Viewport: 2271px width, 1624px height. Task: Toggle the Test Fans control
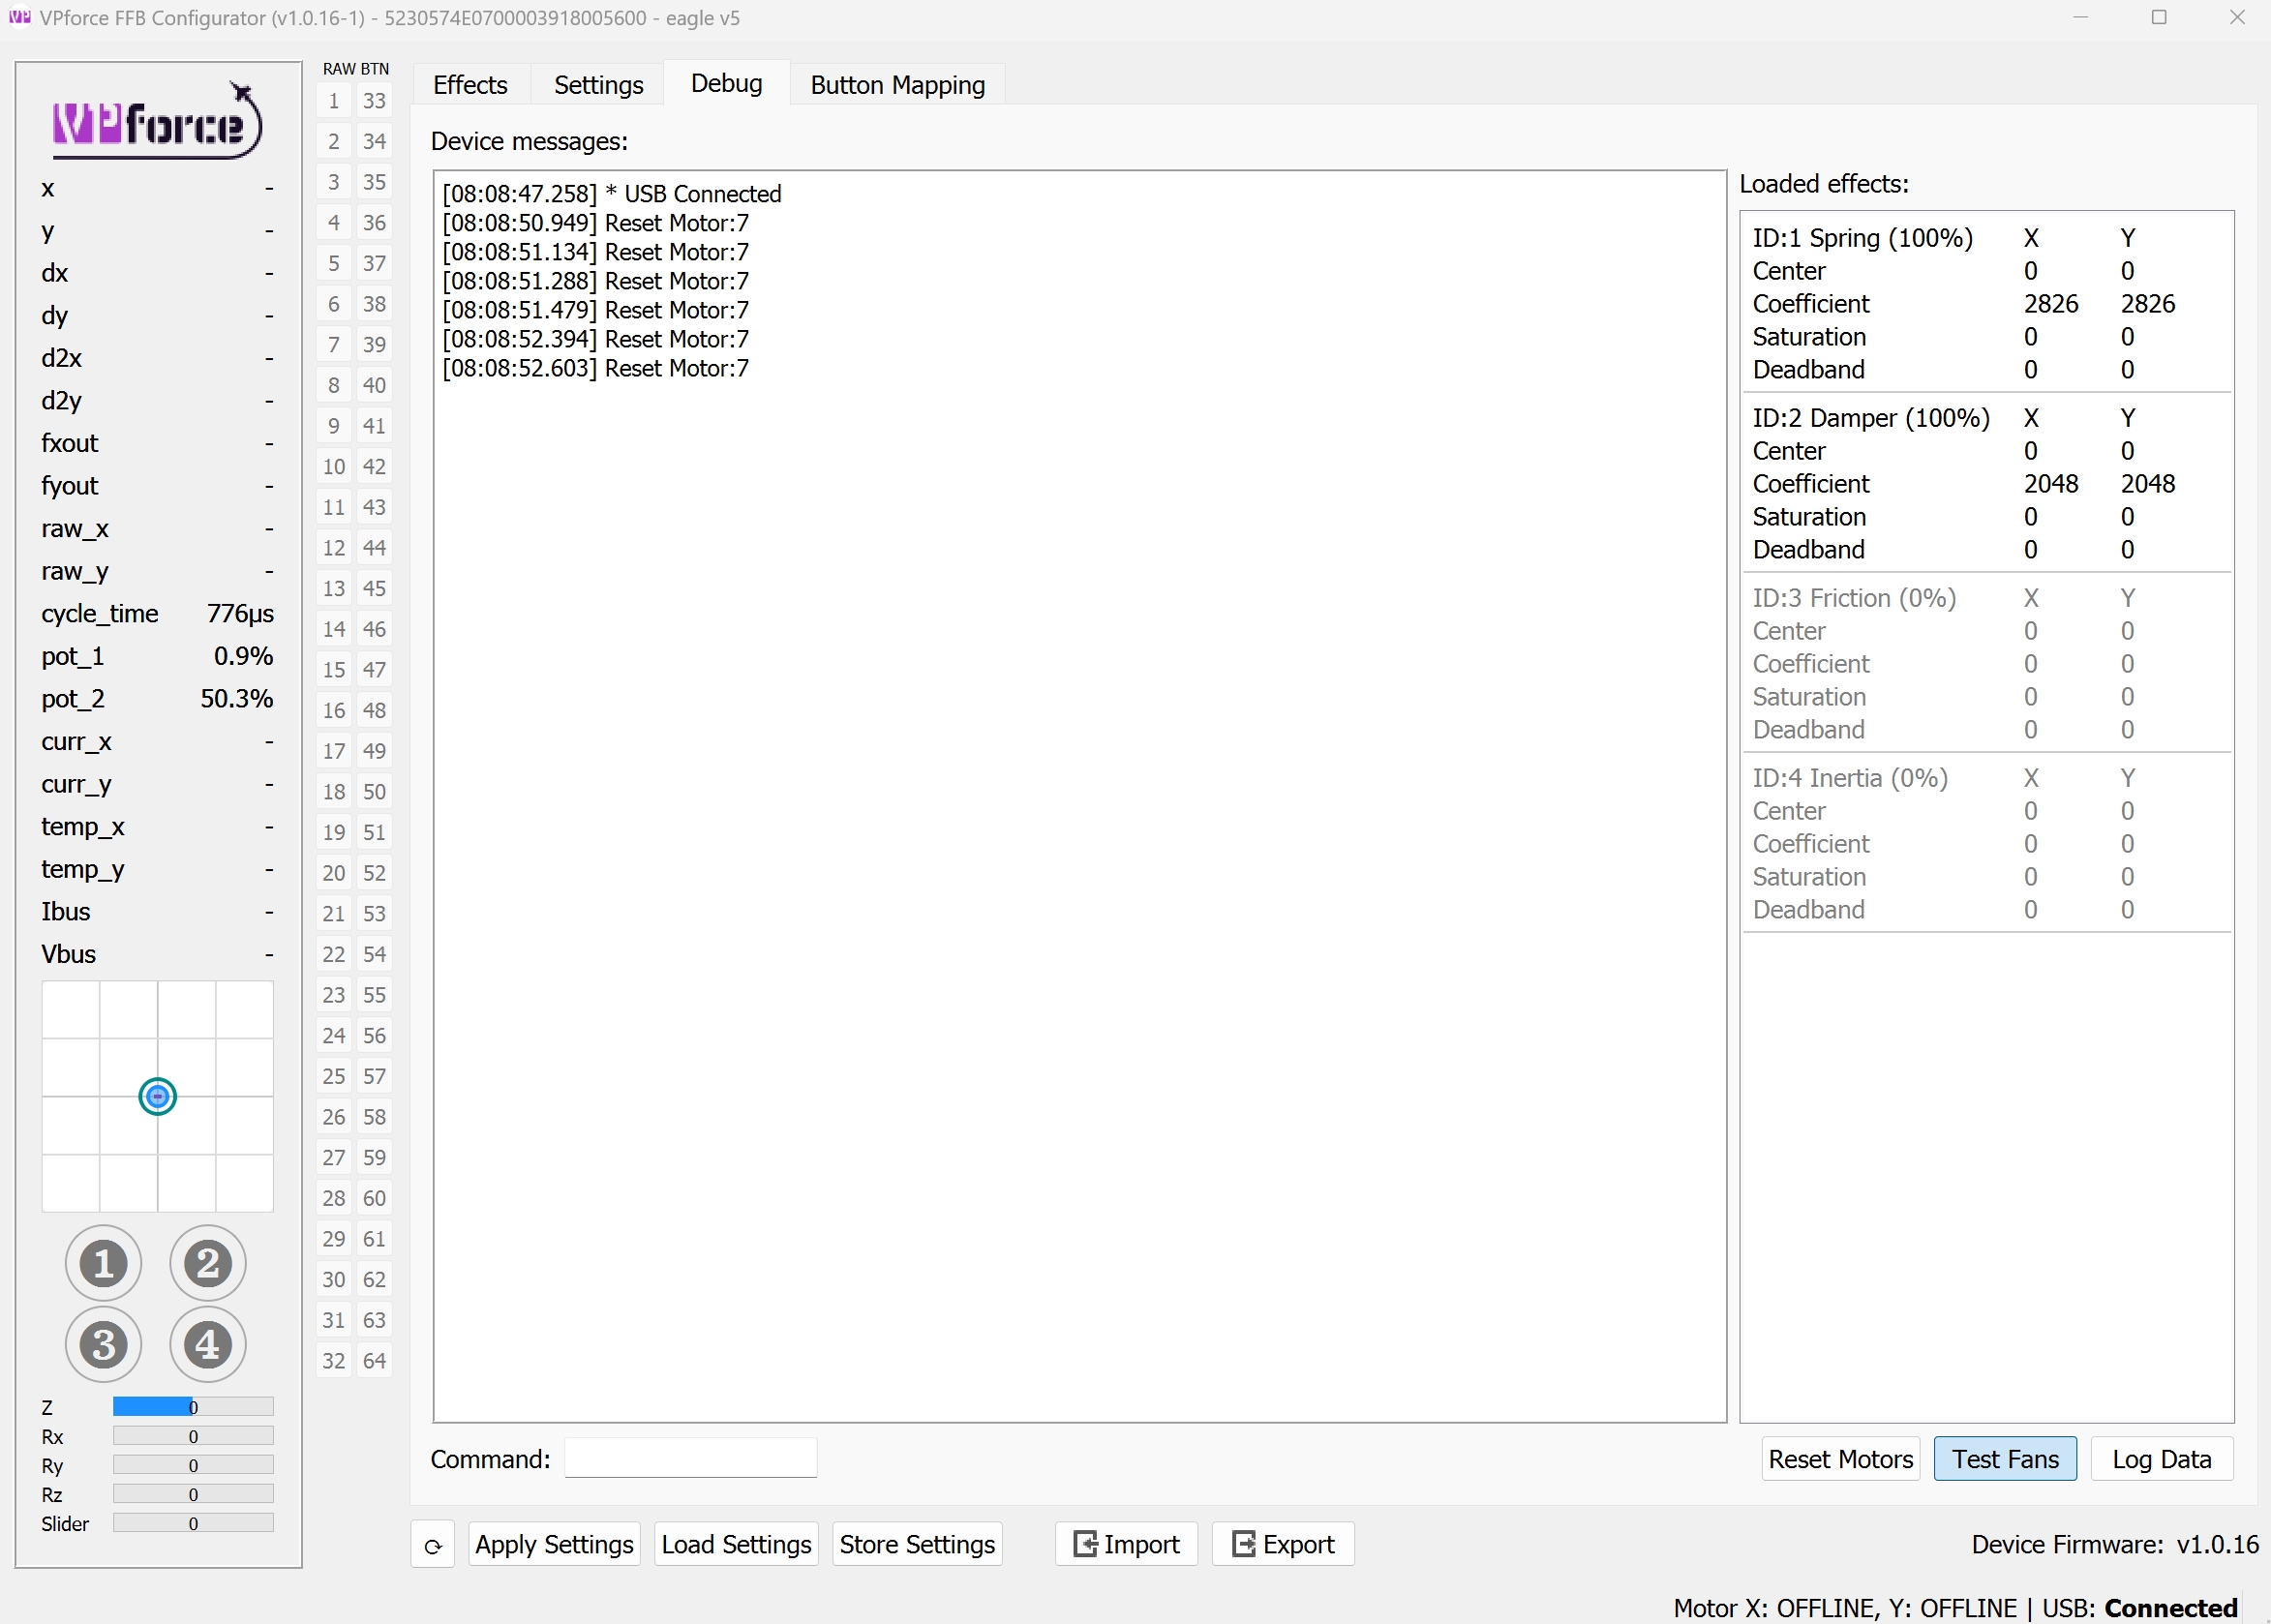click(2005, 1458)
